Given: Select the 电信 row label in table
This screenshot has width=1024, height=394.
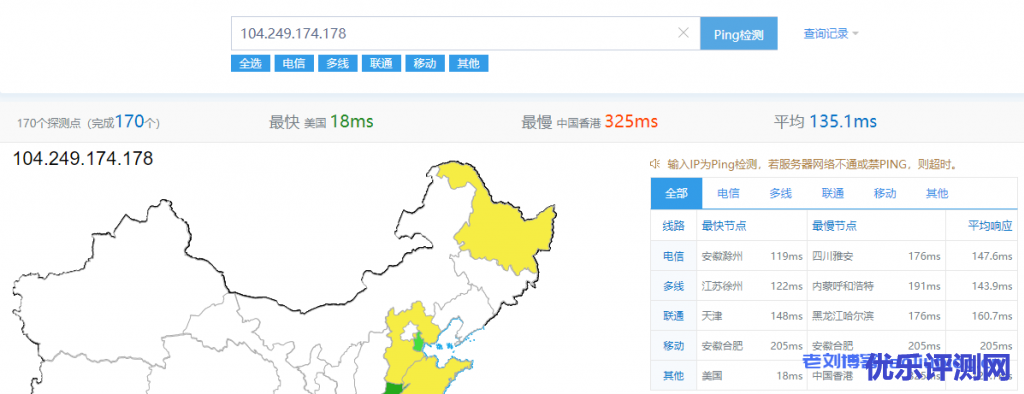Looking at the screenshot, I should 673,256.
